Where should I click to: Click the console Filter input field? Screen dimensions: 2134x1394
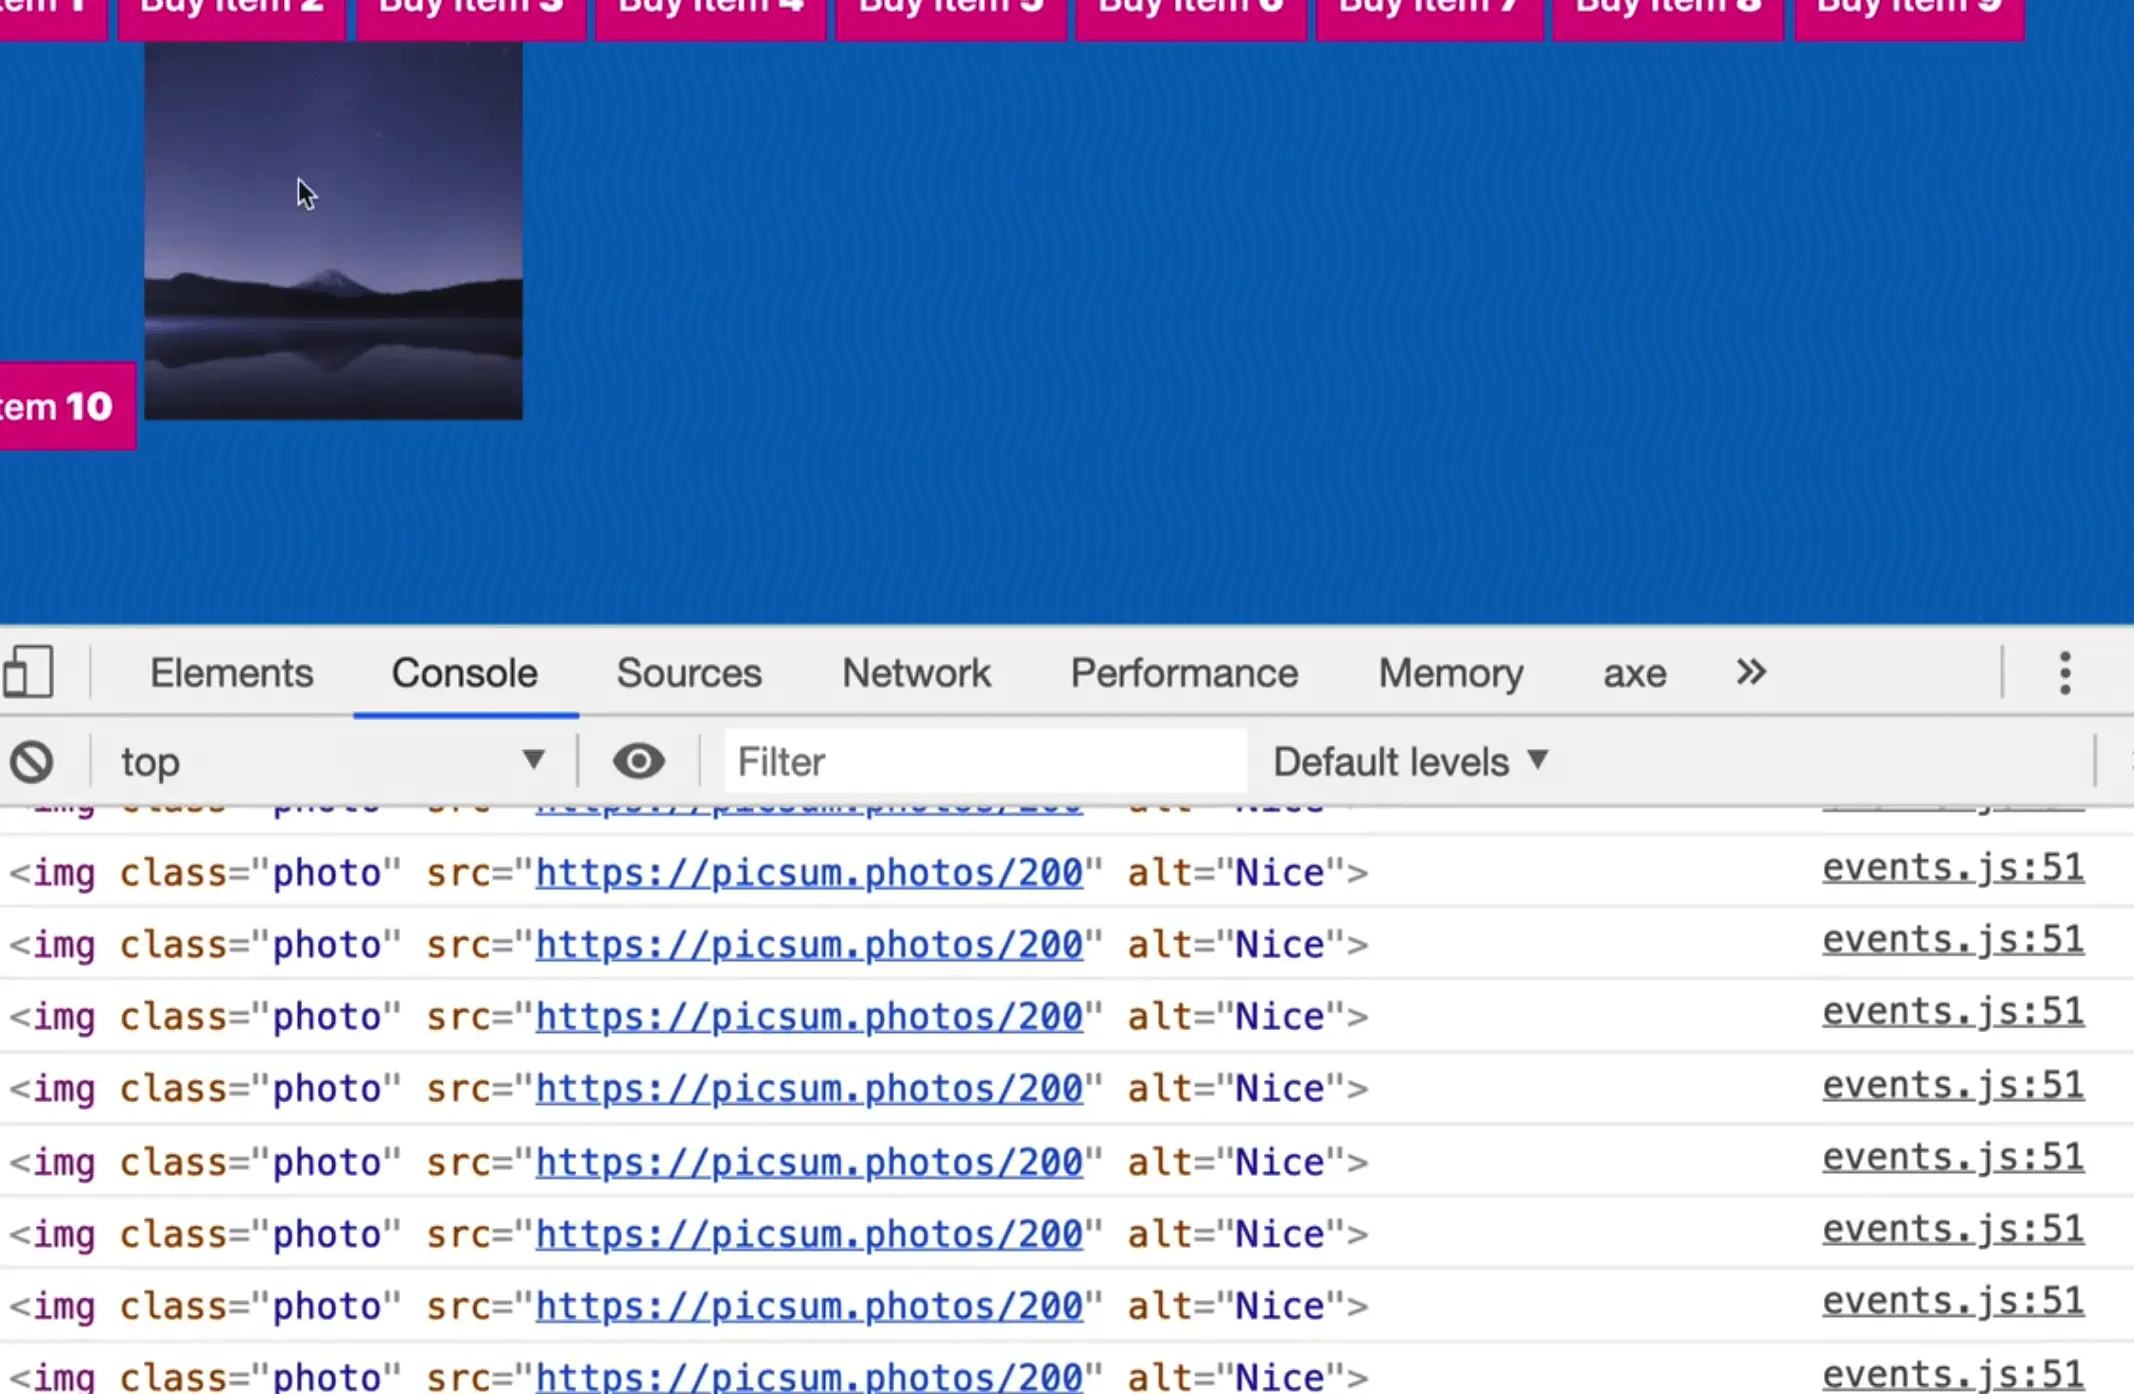click(984, 762)
